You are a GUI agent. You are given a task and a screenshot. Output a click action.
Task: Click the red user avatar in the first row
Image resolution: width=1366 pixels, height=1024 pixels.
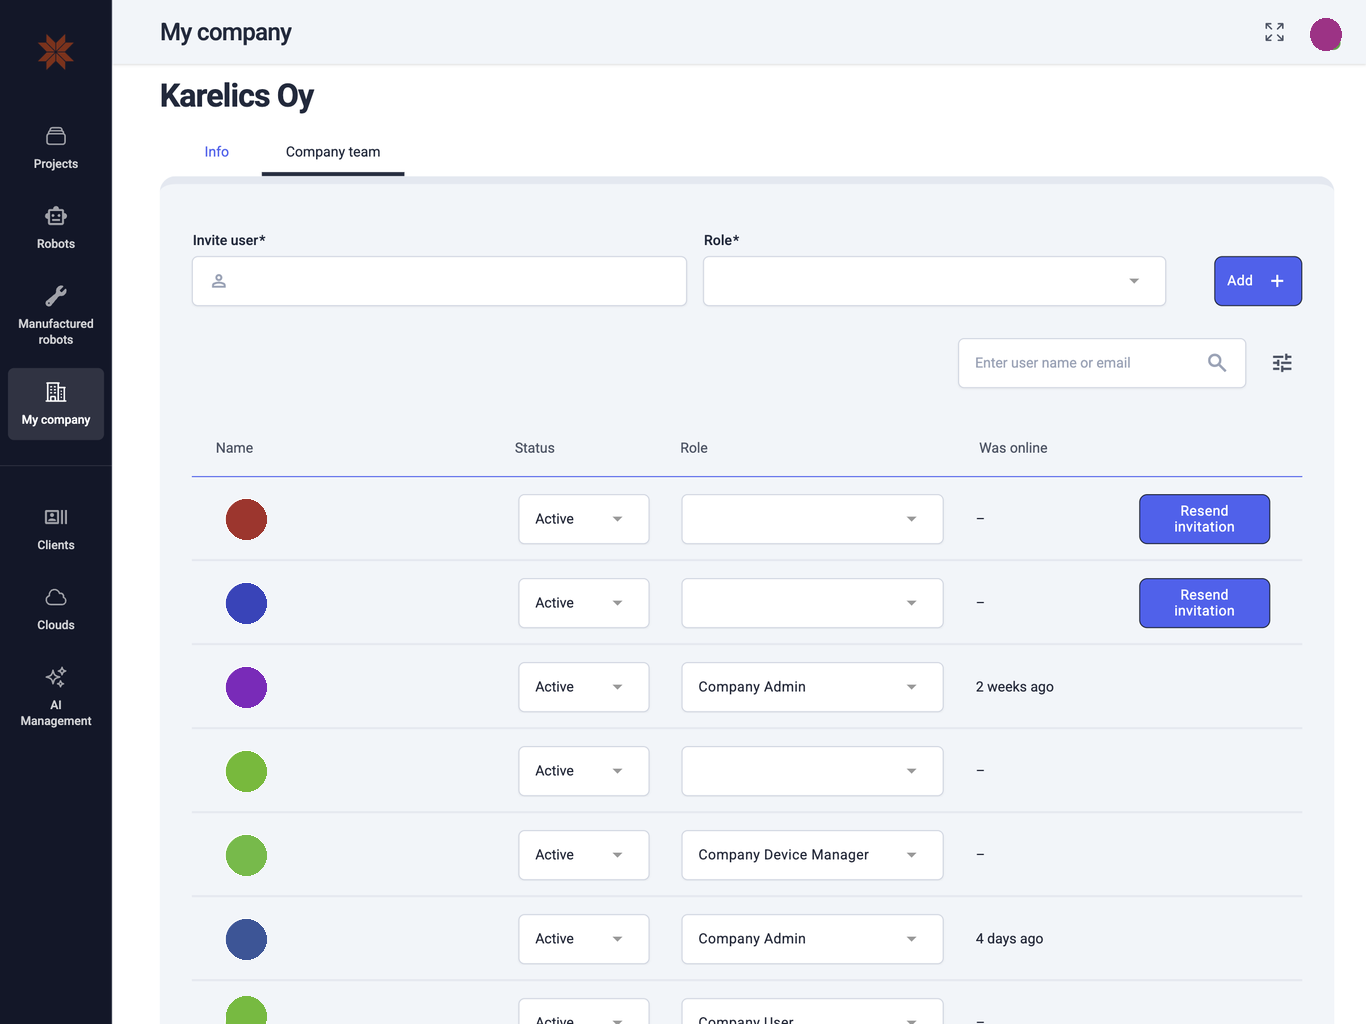click(246, 519)
